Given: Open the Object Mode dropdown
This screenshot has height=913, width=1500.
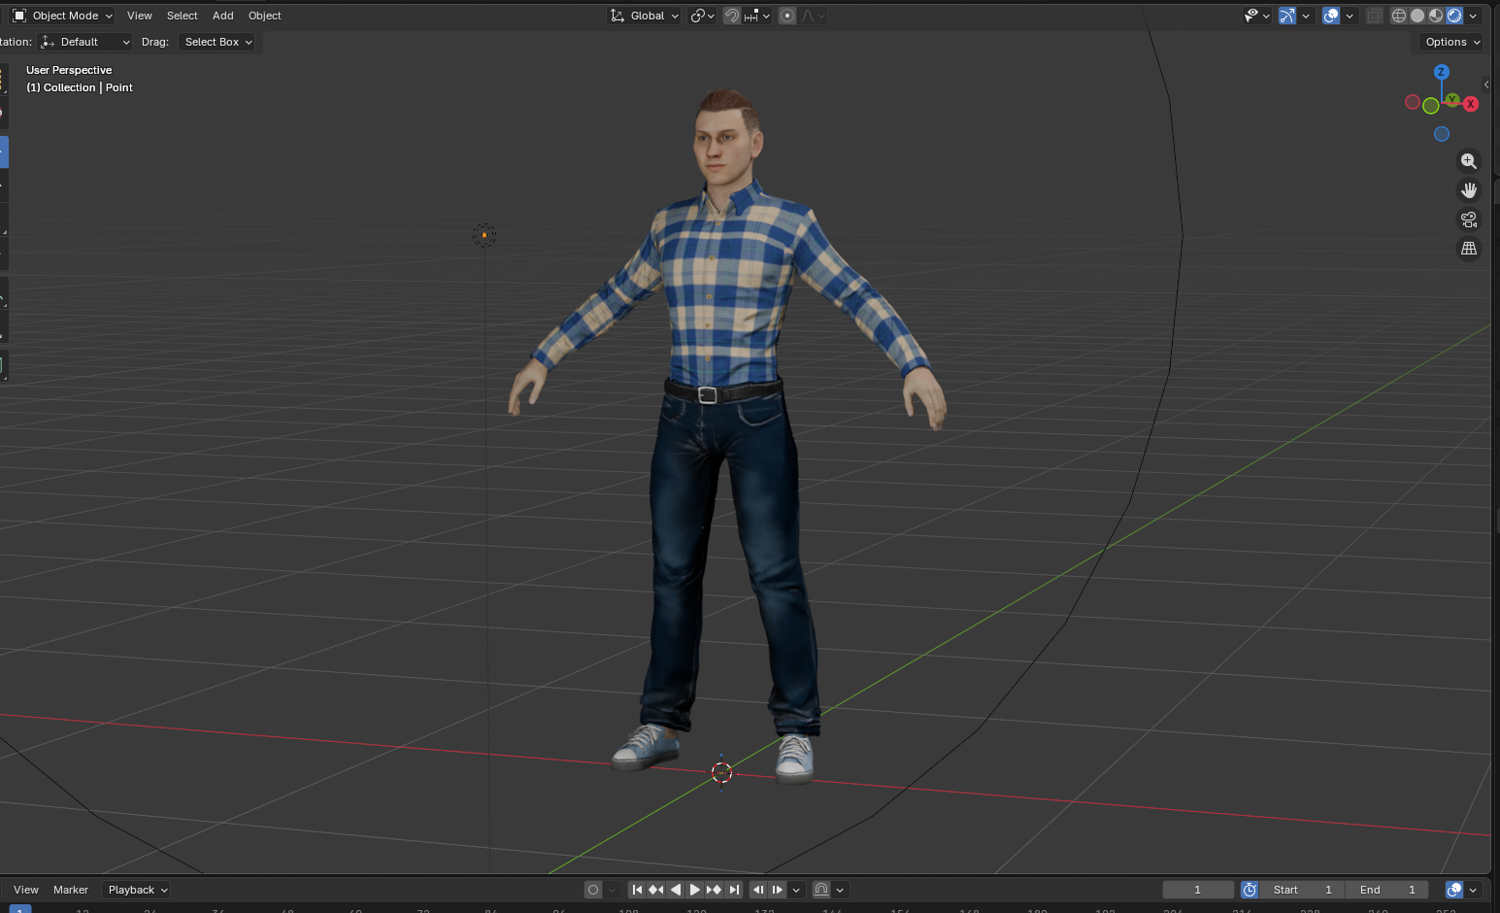Looking at the screenshot, I should point(62,15).
